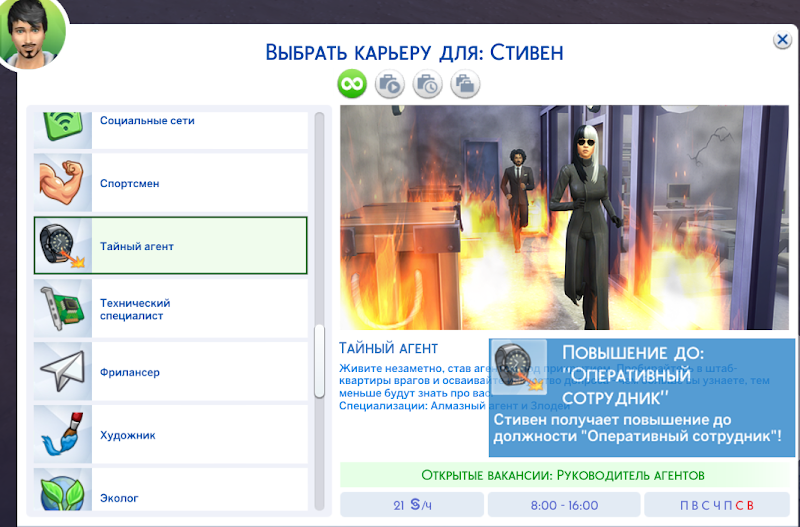The image size is (800, 527).
Task: Filter careers by briefcase with clock icon
Action: (x=428, y=84)
